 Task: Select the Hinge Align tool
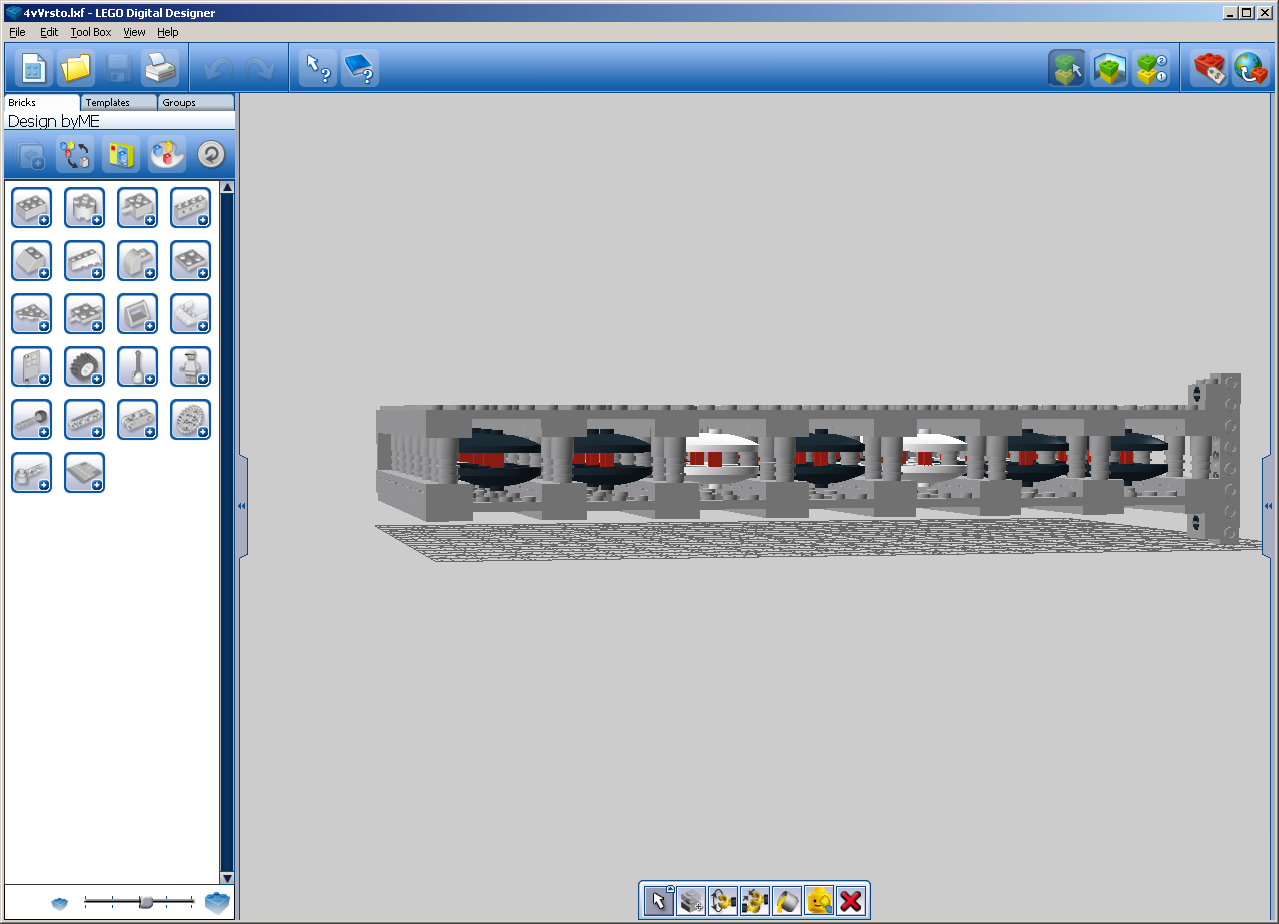pyautogui.click(x=755, y=901)
